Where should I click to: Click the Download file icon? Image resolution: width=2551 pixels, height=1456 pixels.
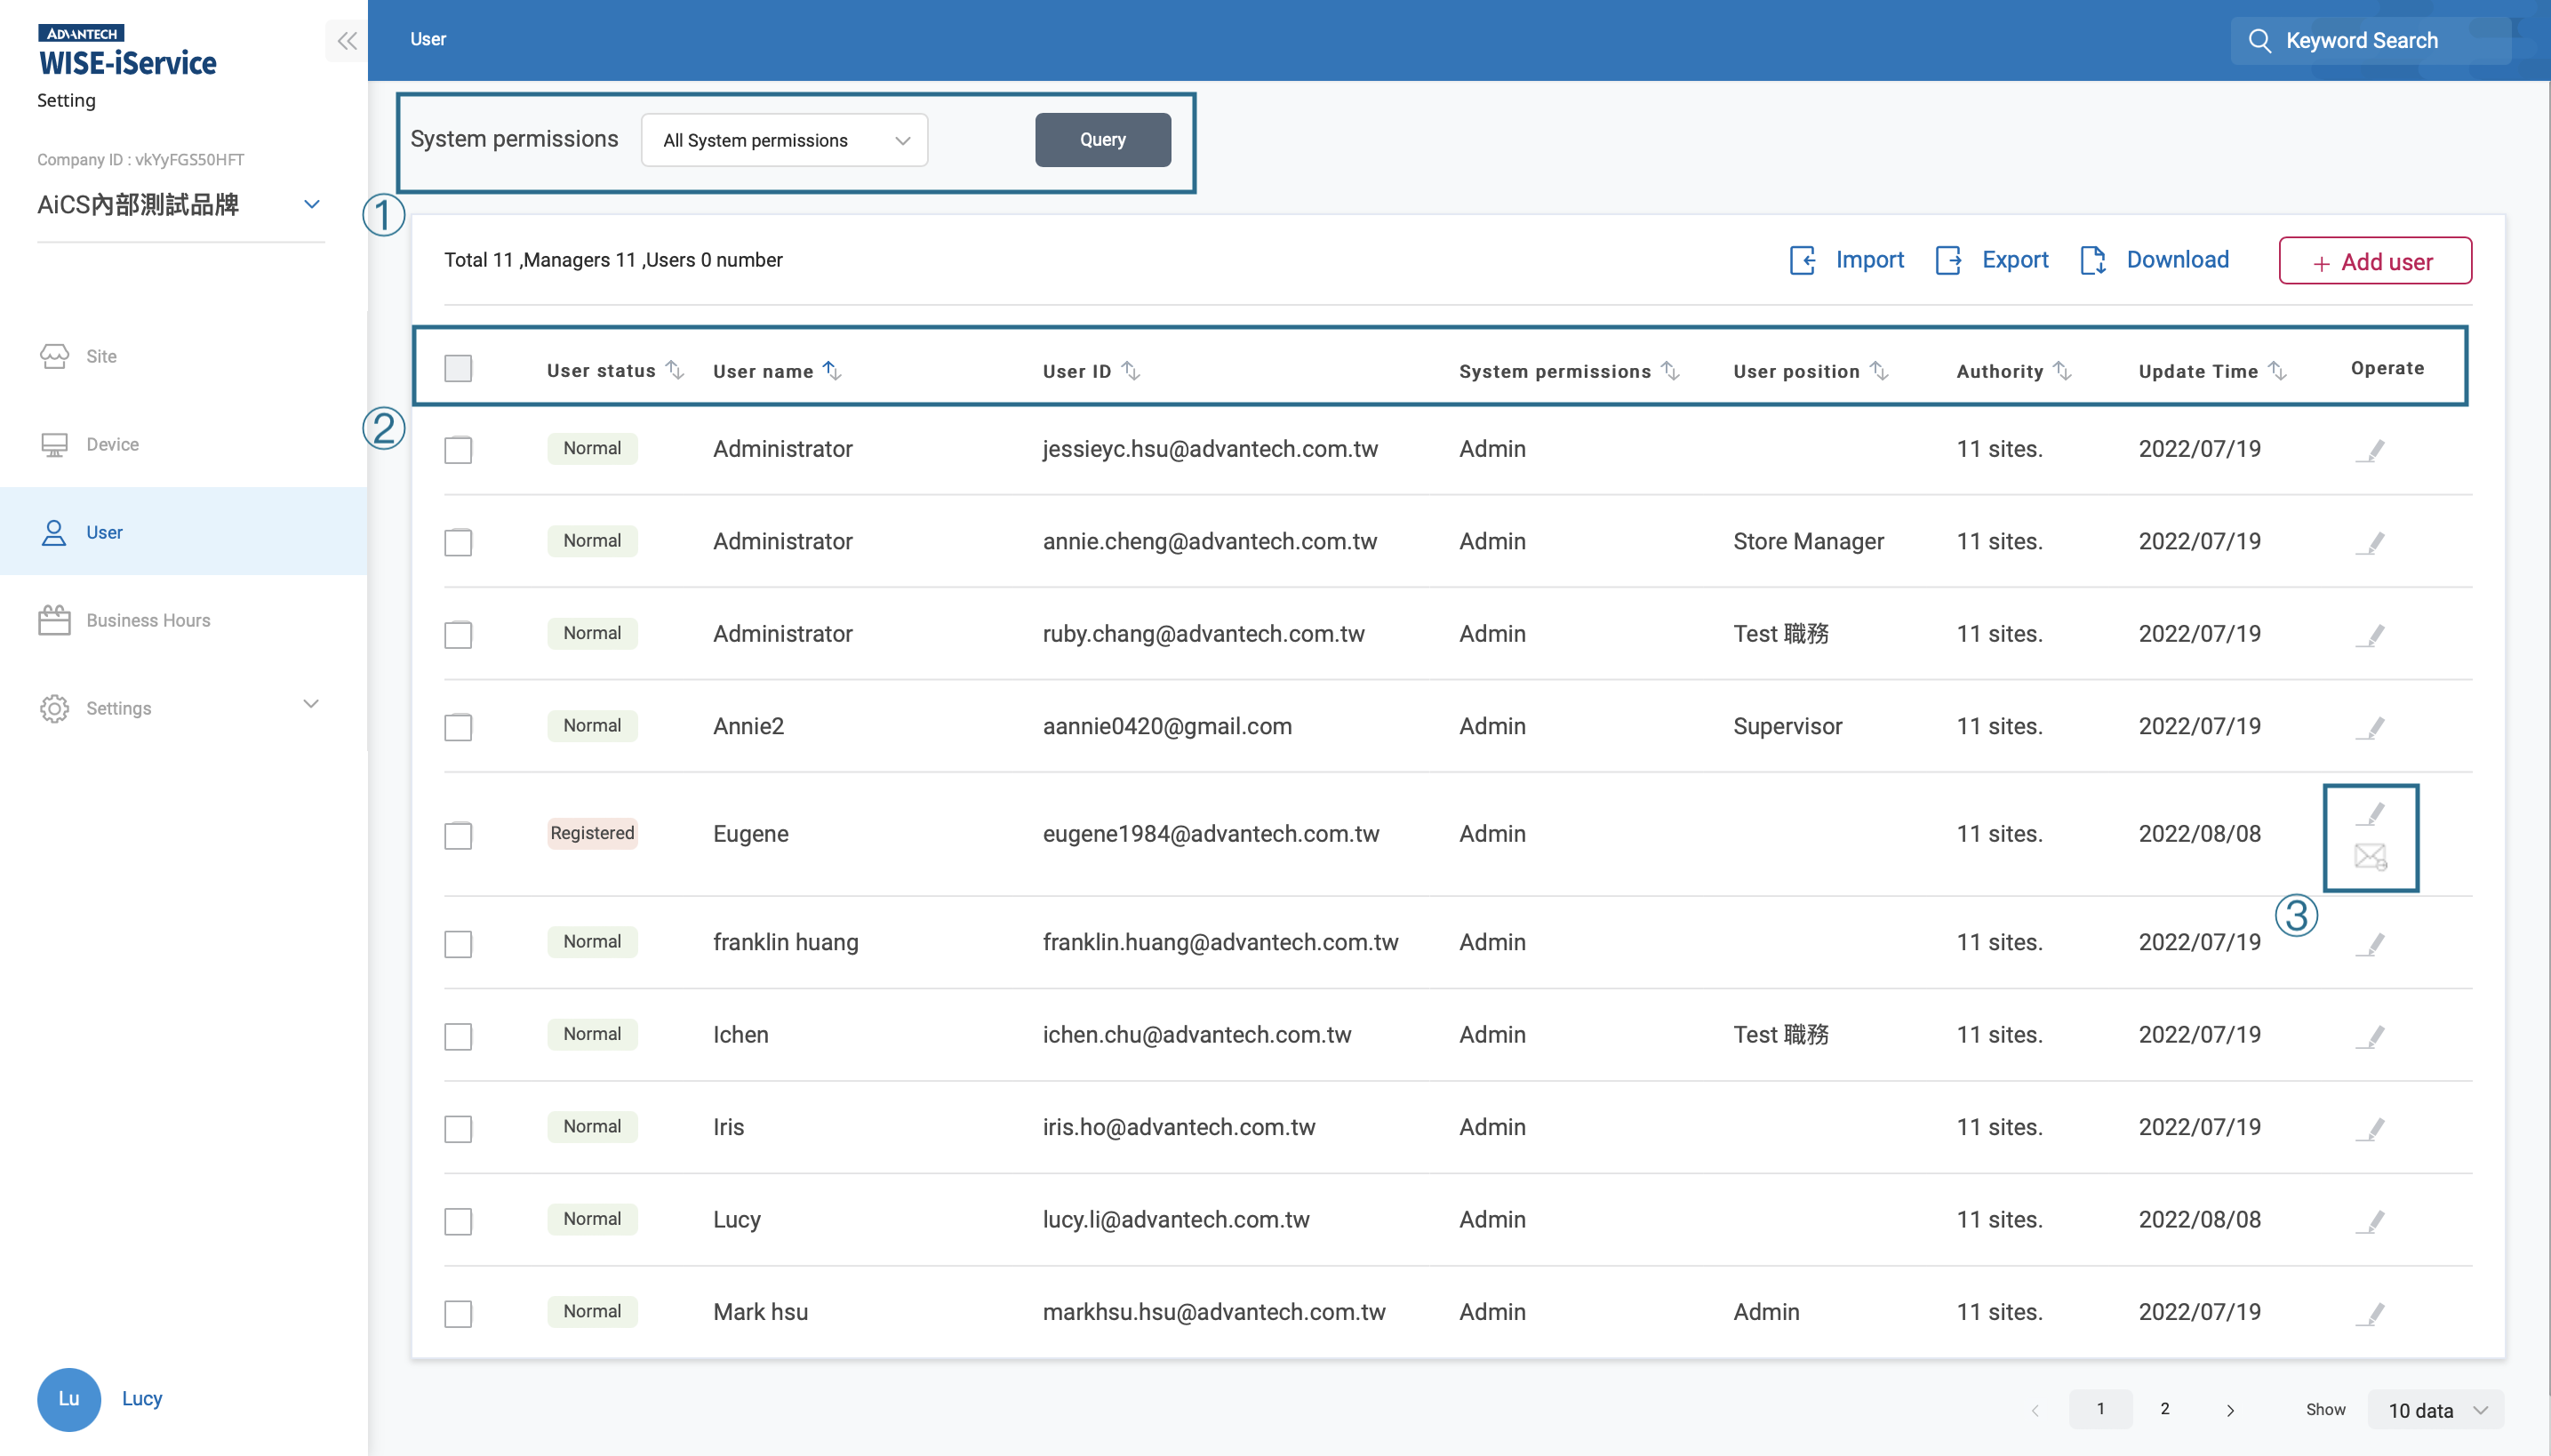pyautogui.click(x=2095, y=260)
